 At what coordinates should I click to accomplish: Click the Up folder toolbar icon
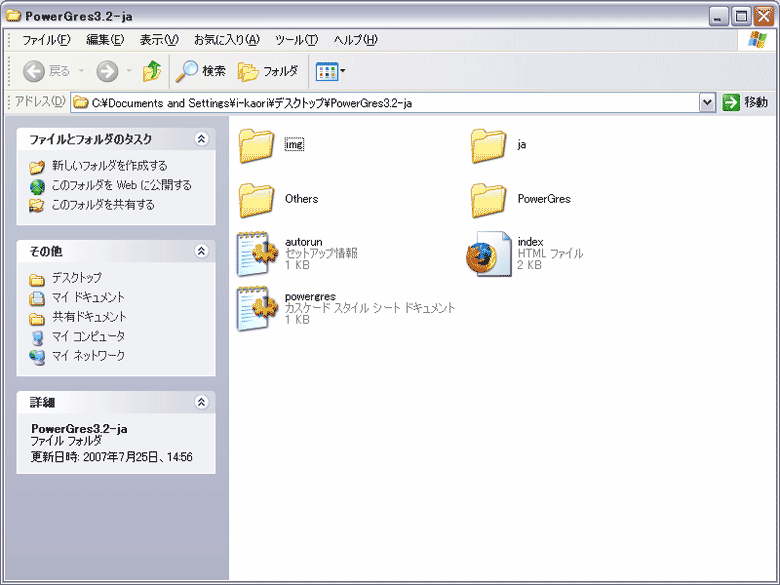pyautogui.click(x=152, y=71)
